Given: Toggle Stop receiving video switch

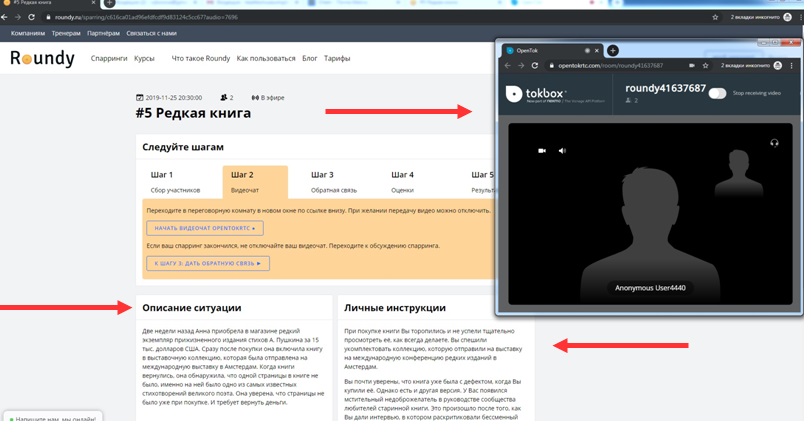Looking at the screenshot, I should [717, 93].
